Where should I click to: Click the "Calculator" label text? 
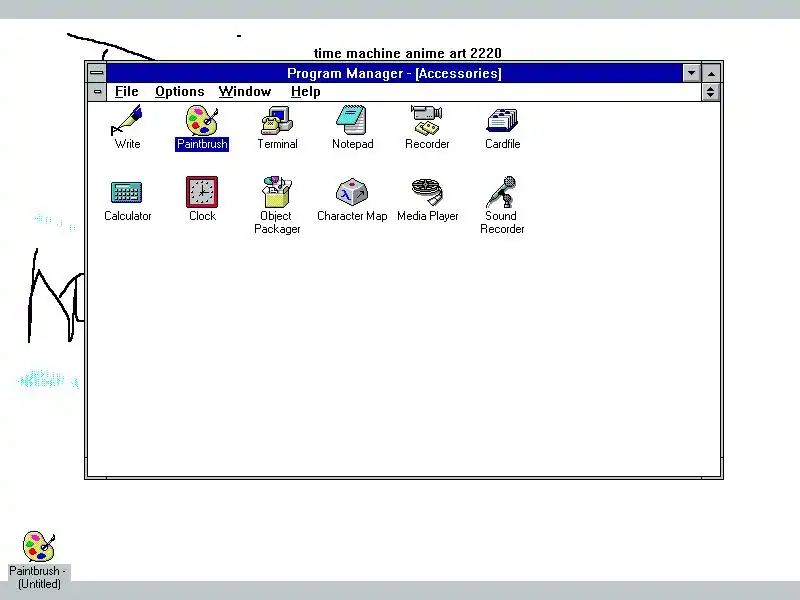[128, 216]
